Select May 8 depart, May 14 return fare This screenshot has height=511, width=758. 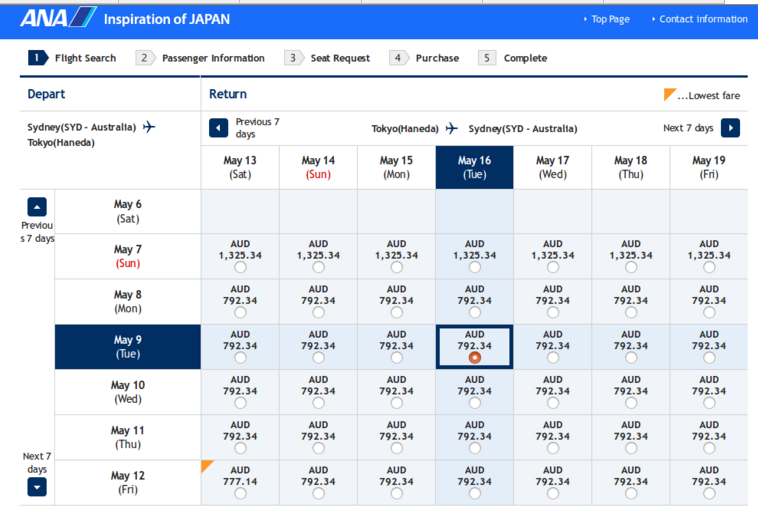[x=319, y=312]
